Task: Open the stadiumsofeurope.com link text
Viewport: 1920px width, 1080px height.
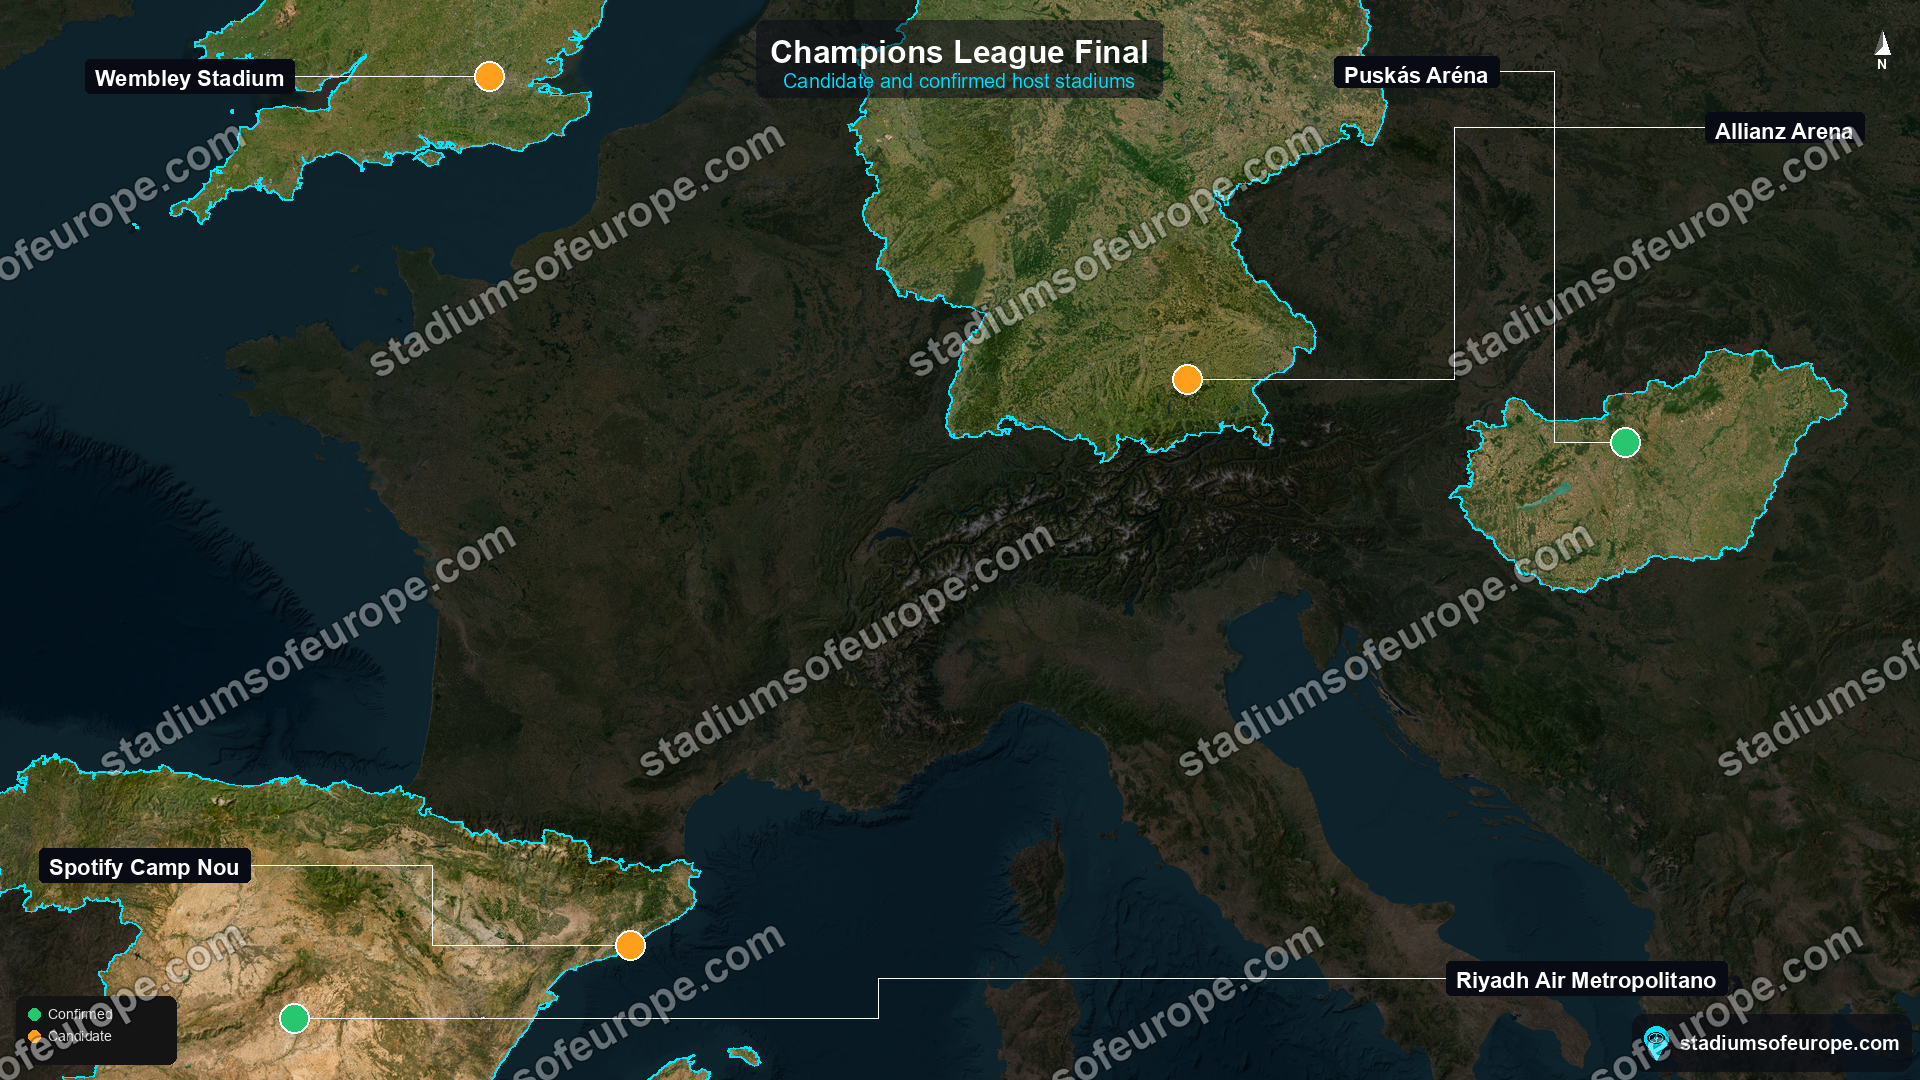Action: (x=1789, y=1043)
